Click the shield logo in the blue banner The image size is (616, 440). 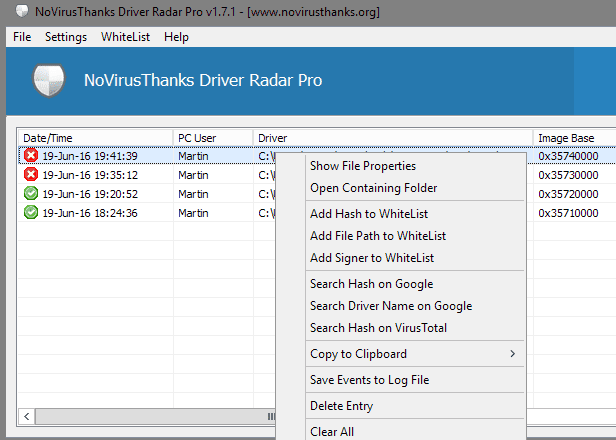49,80
